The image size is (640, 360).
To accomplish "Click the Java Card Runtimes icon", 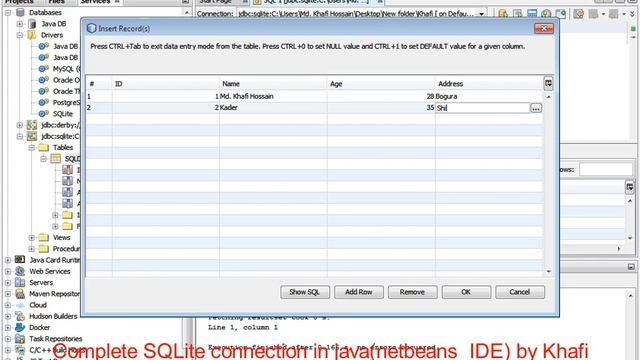I will (x=20, y=260).
